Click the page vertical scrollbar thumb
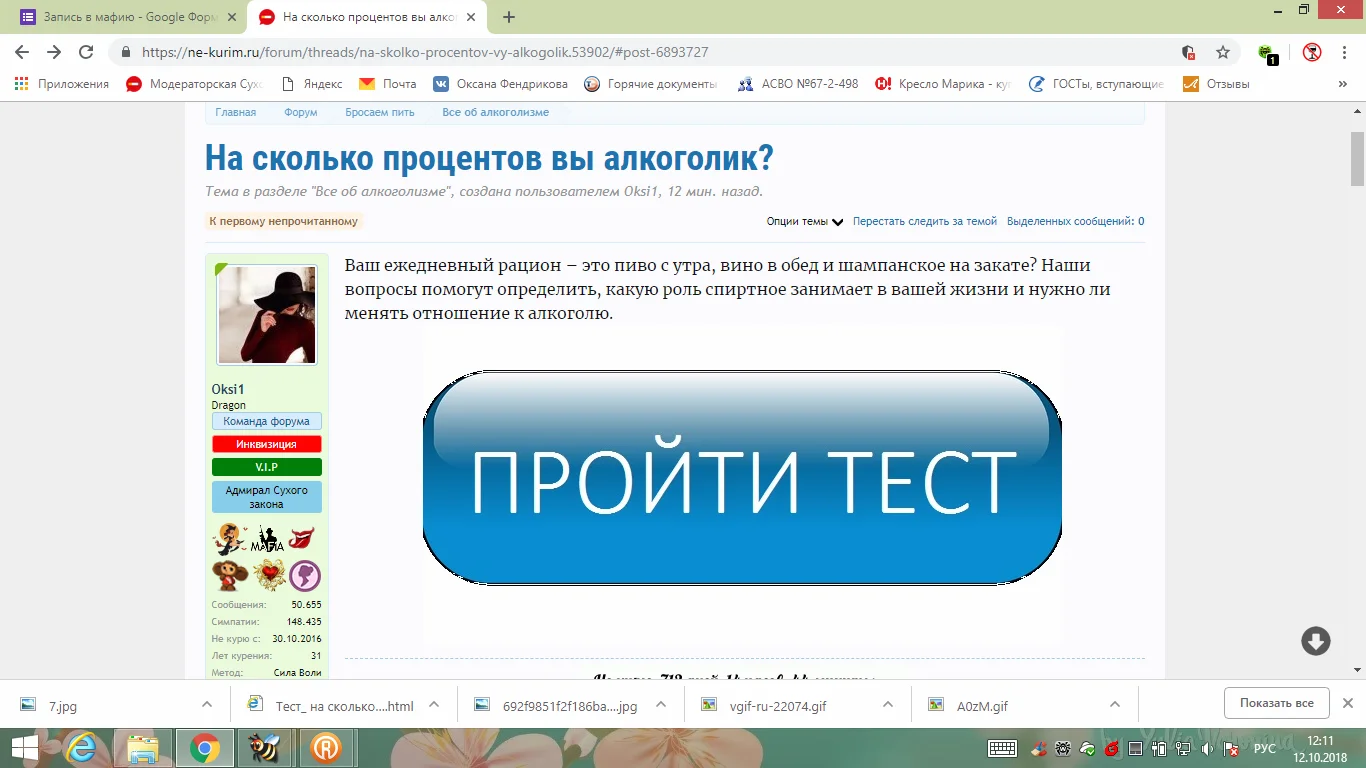 pos(1357,158)
